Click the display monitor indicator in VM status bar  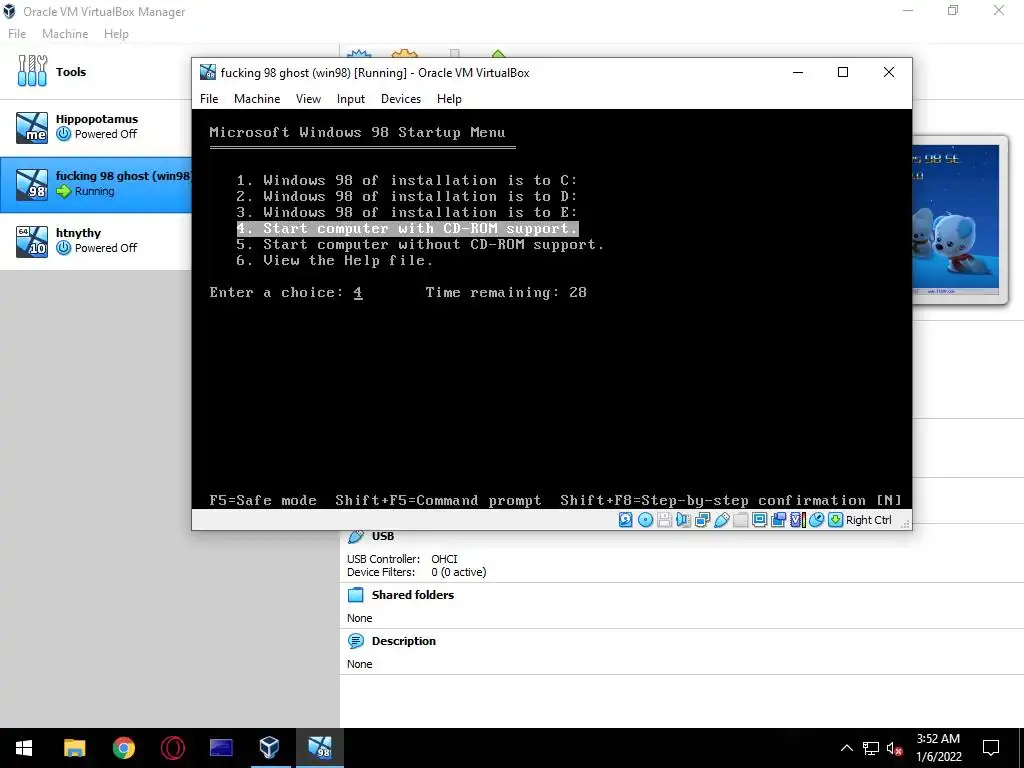point(760,520)
